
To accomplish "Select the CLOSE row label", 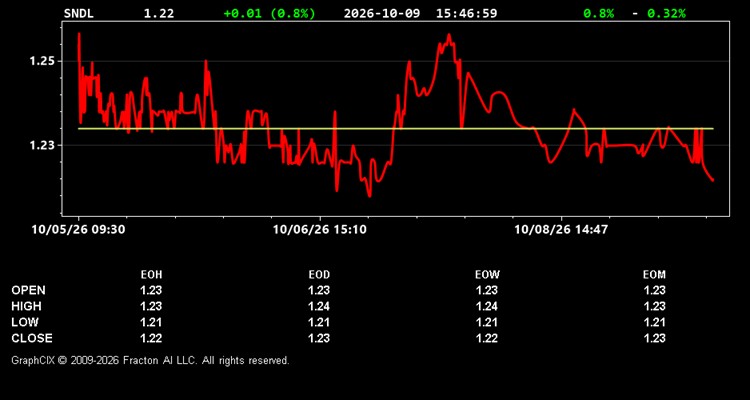I will (32, 338).
